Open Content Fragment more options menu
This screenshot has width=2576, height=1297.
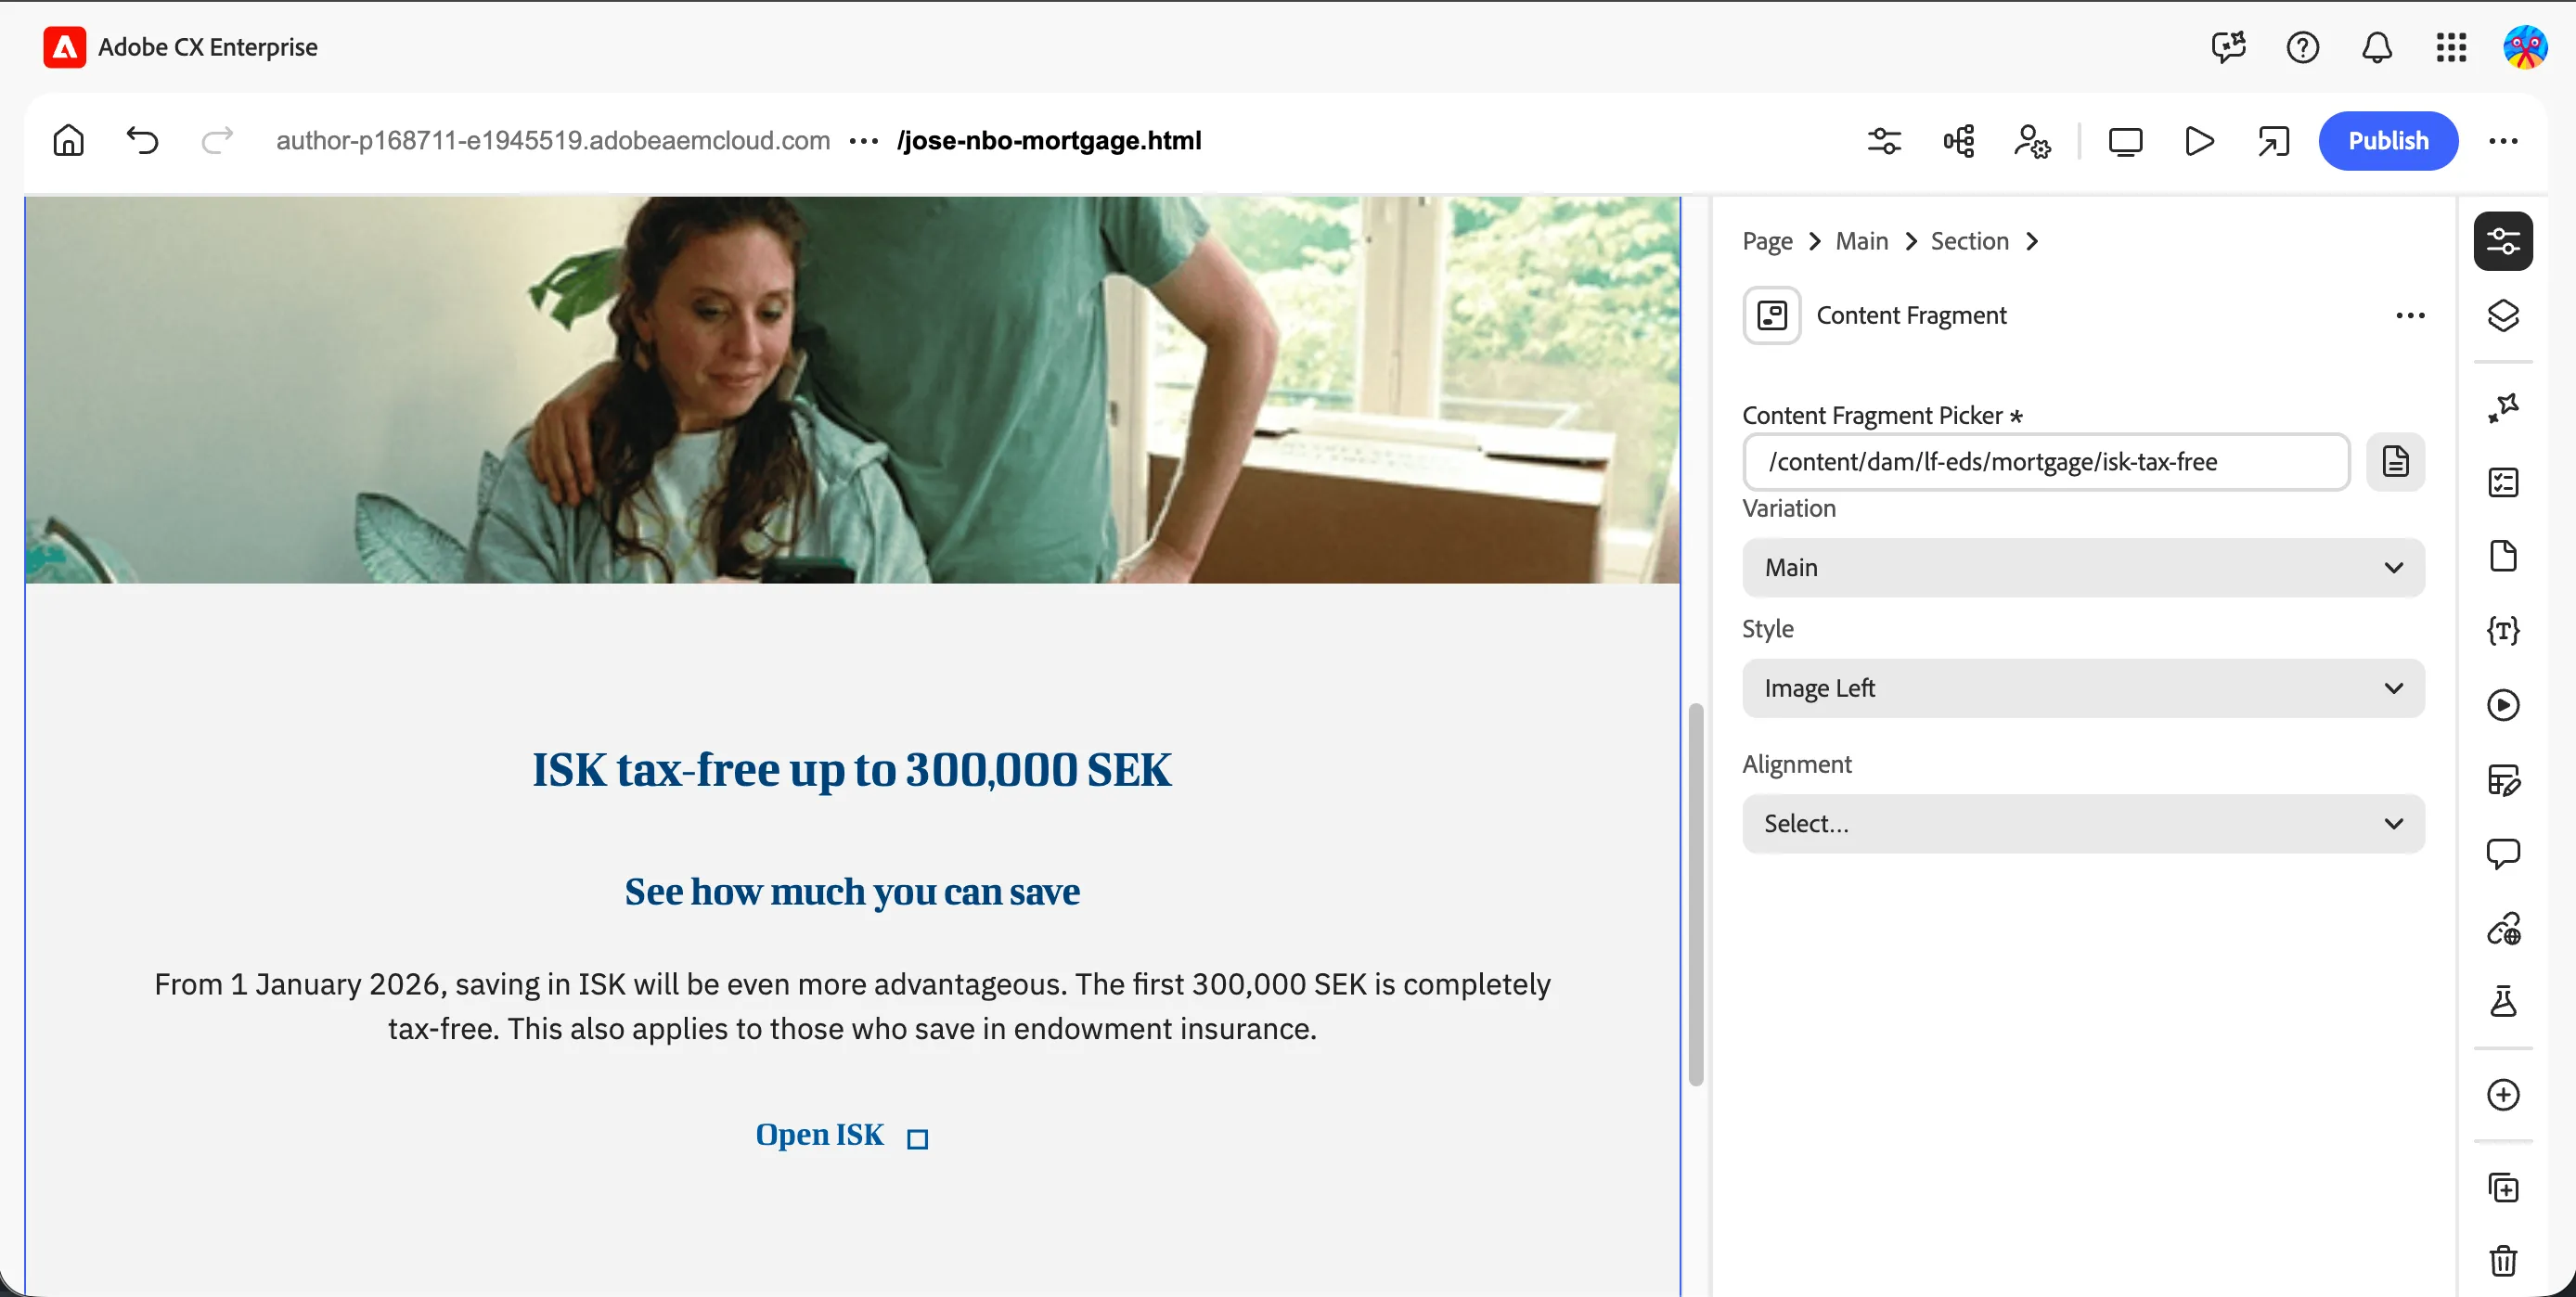2410,315
